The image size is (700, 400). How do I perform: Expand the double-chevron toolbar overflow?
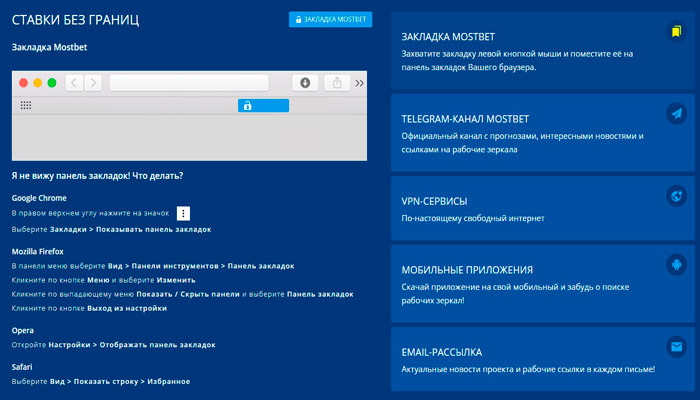pyautogui.click(x=360, y=83)
